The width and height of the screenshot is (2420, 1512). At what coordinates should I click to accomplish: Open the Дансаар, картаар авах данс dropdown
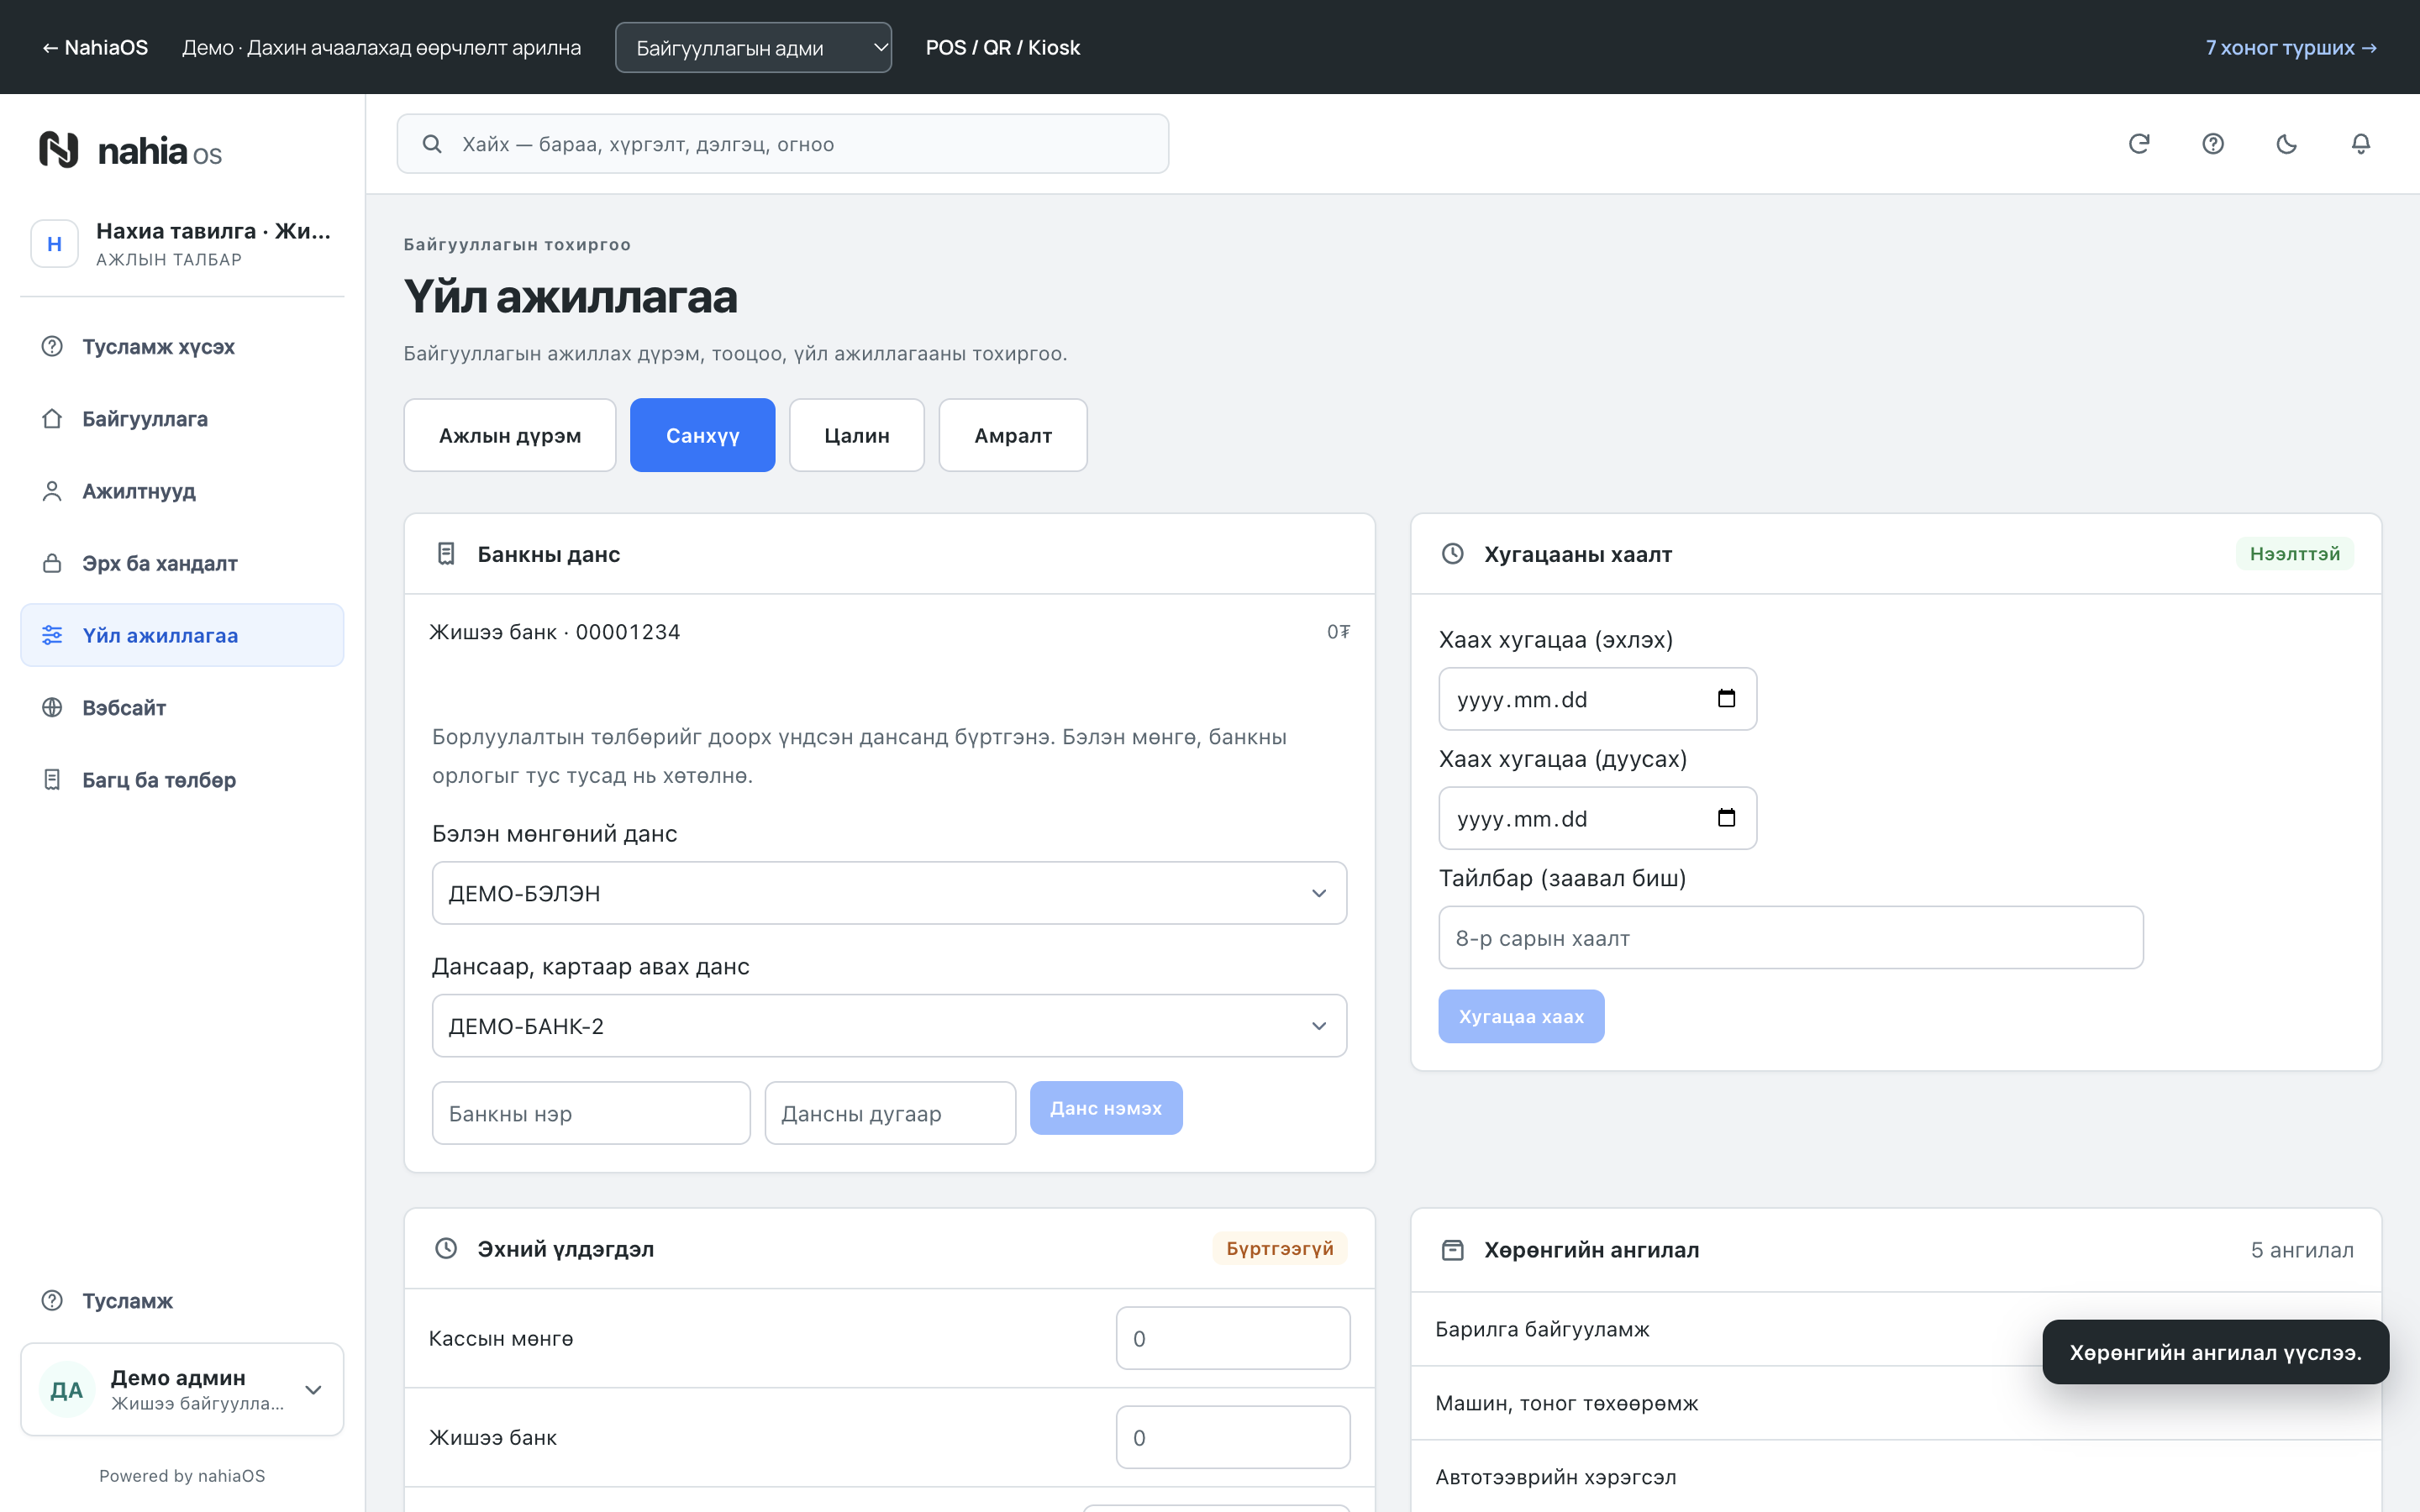tap(889, 1026)
